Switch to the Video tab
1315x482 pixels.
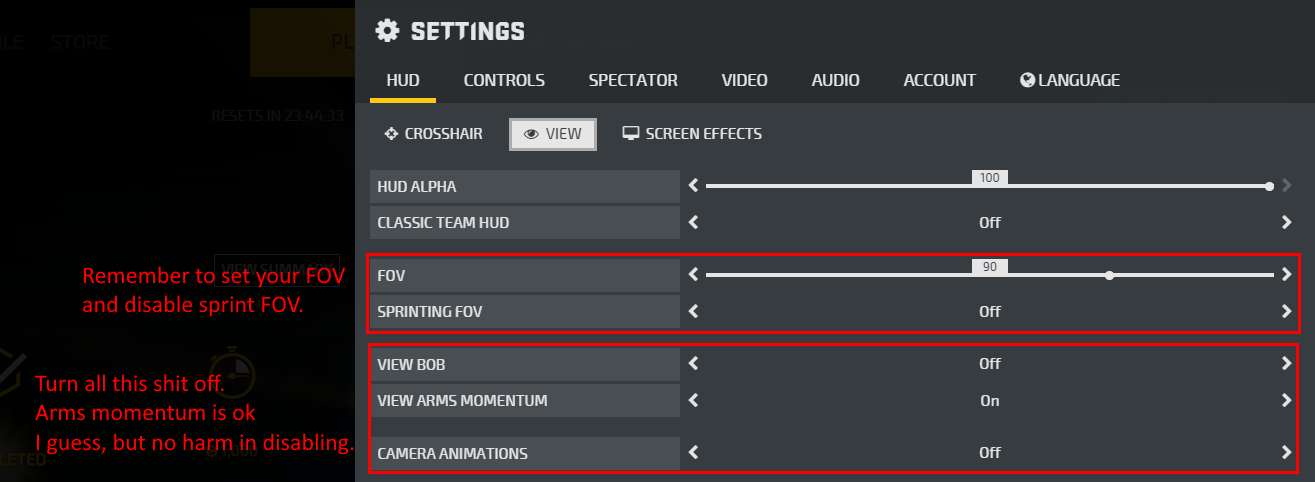tap(744, 80)
